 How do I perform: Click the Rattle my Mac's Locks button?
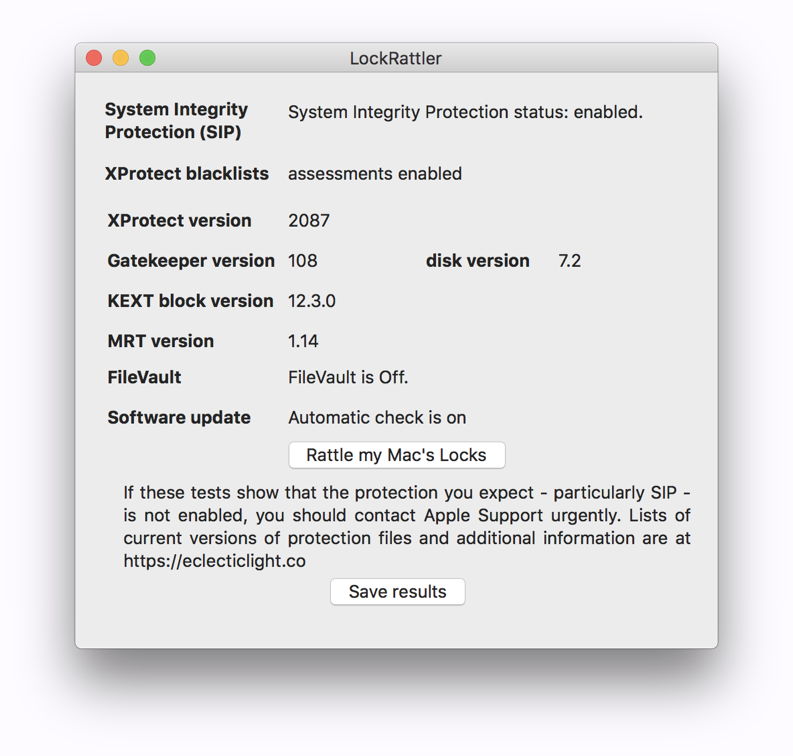coord(396,455)
